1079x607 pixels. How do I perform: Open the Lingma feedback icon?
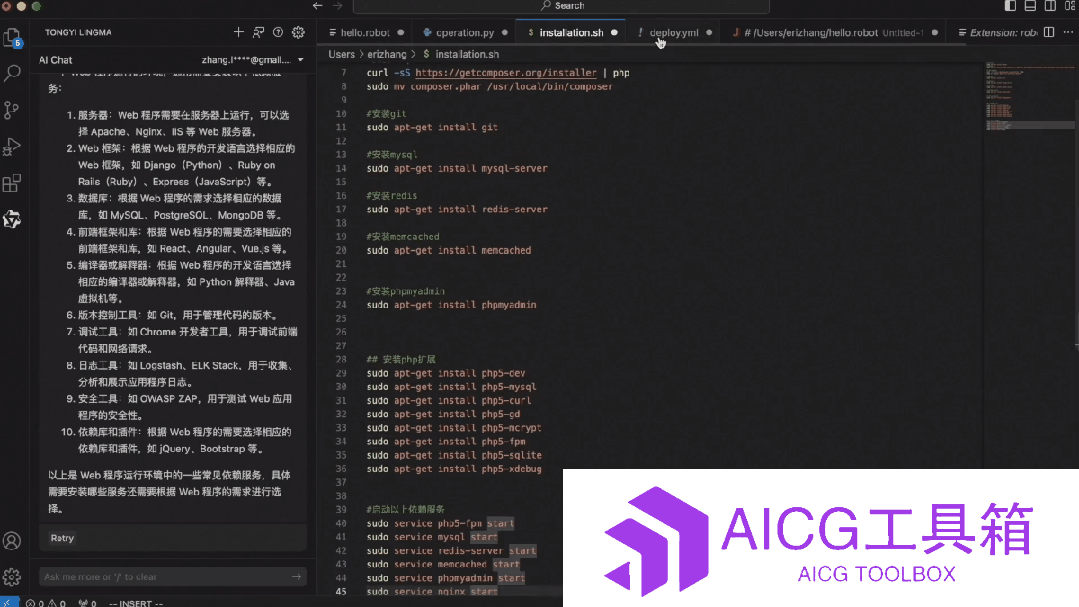pyautogui.click(x=258, y=32)
